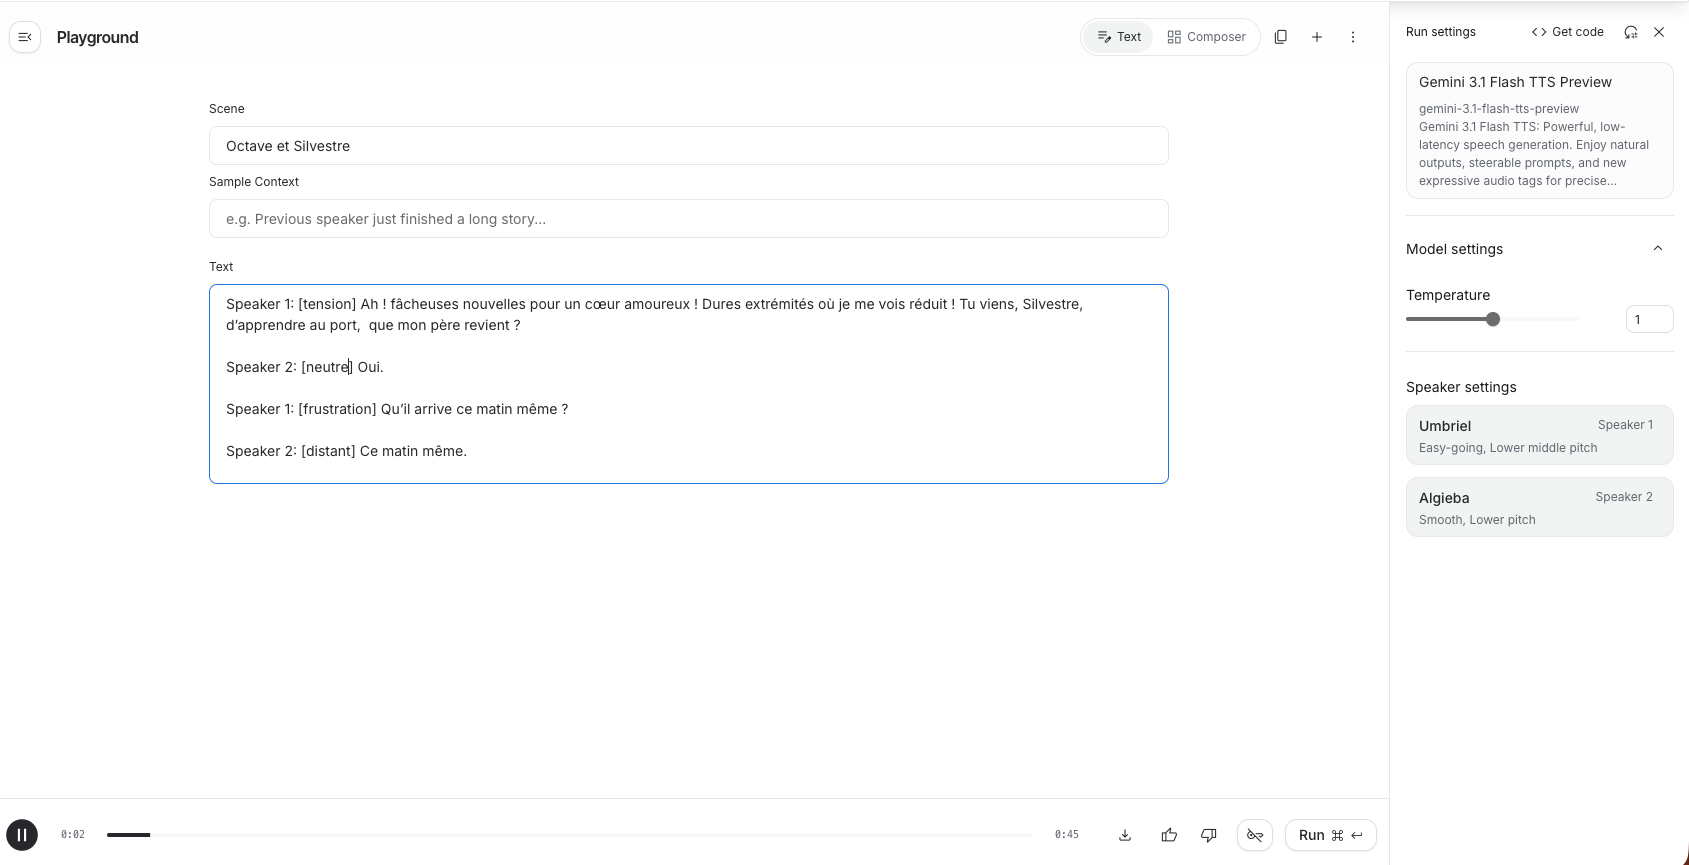1689x865 pixels.
Task: Collapse the left sidebar menu icon
Action: (25, 37)
